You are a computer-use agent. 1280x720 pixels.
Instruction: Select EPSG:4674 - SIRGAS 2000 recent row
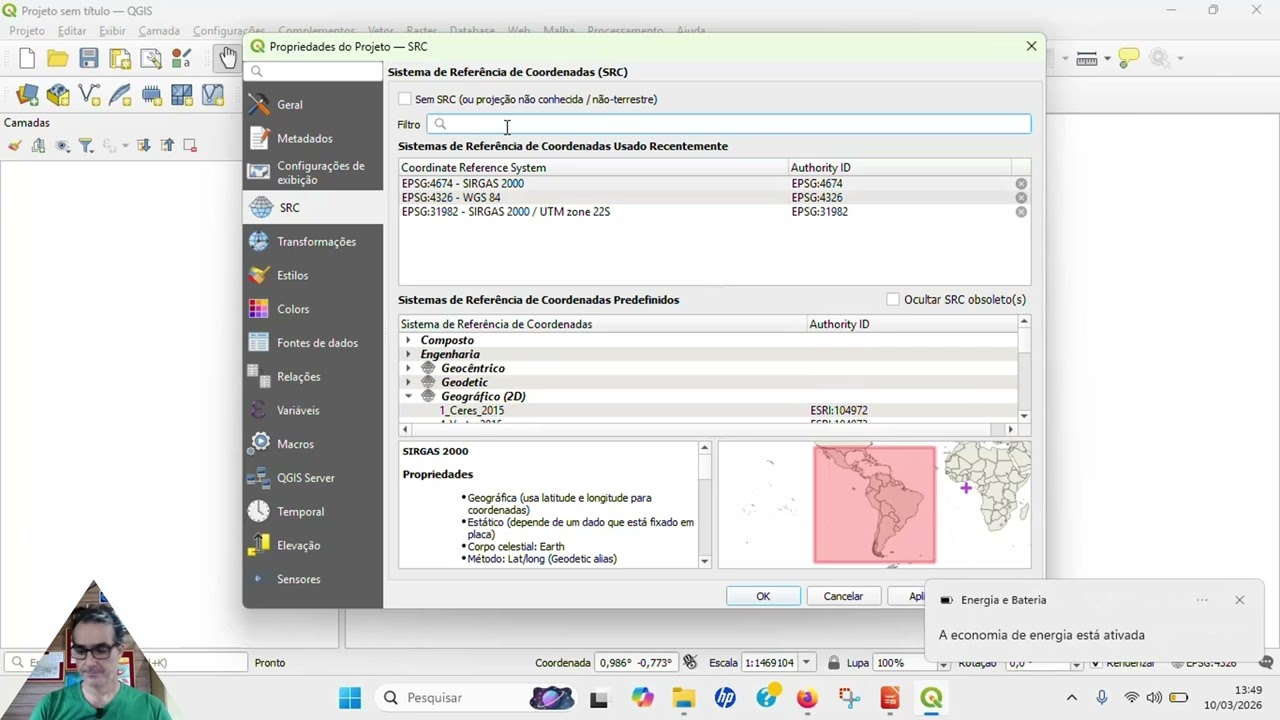(706, 184)
